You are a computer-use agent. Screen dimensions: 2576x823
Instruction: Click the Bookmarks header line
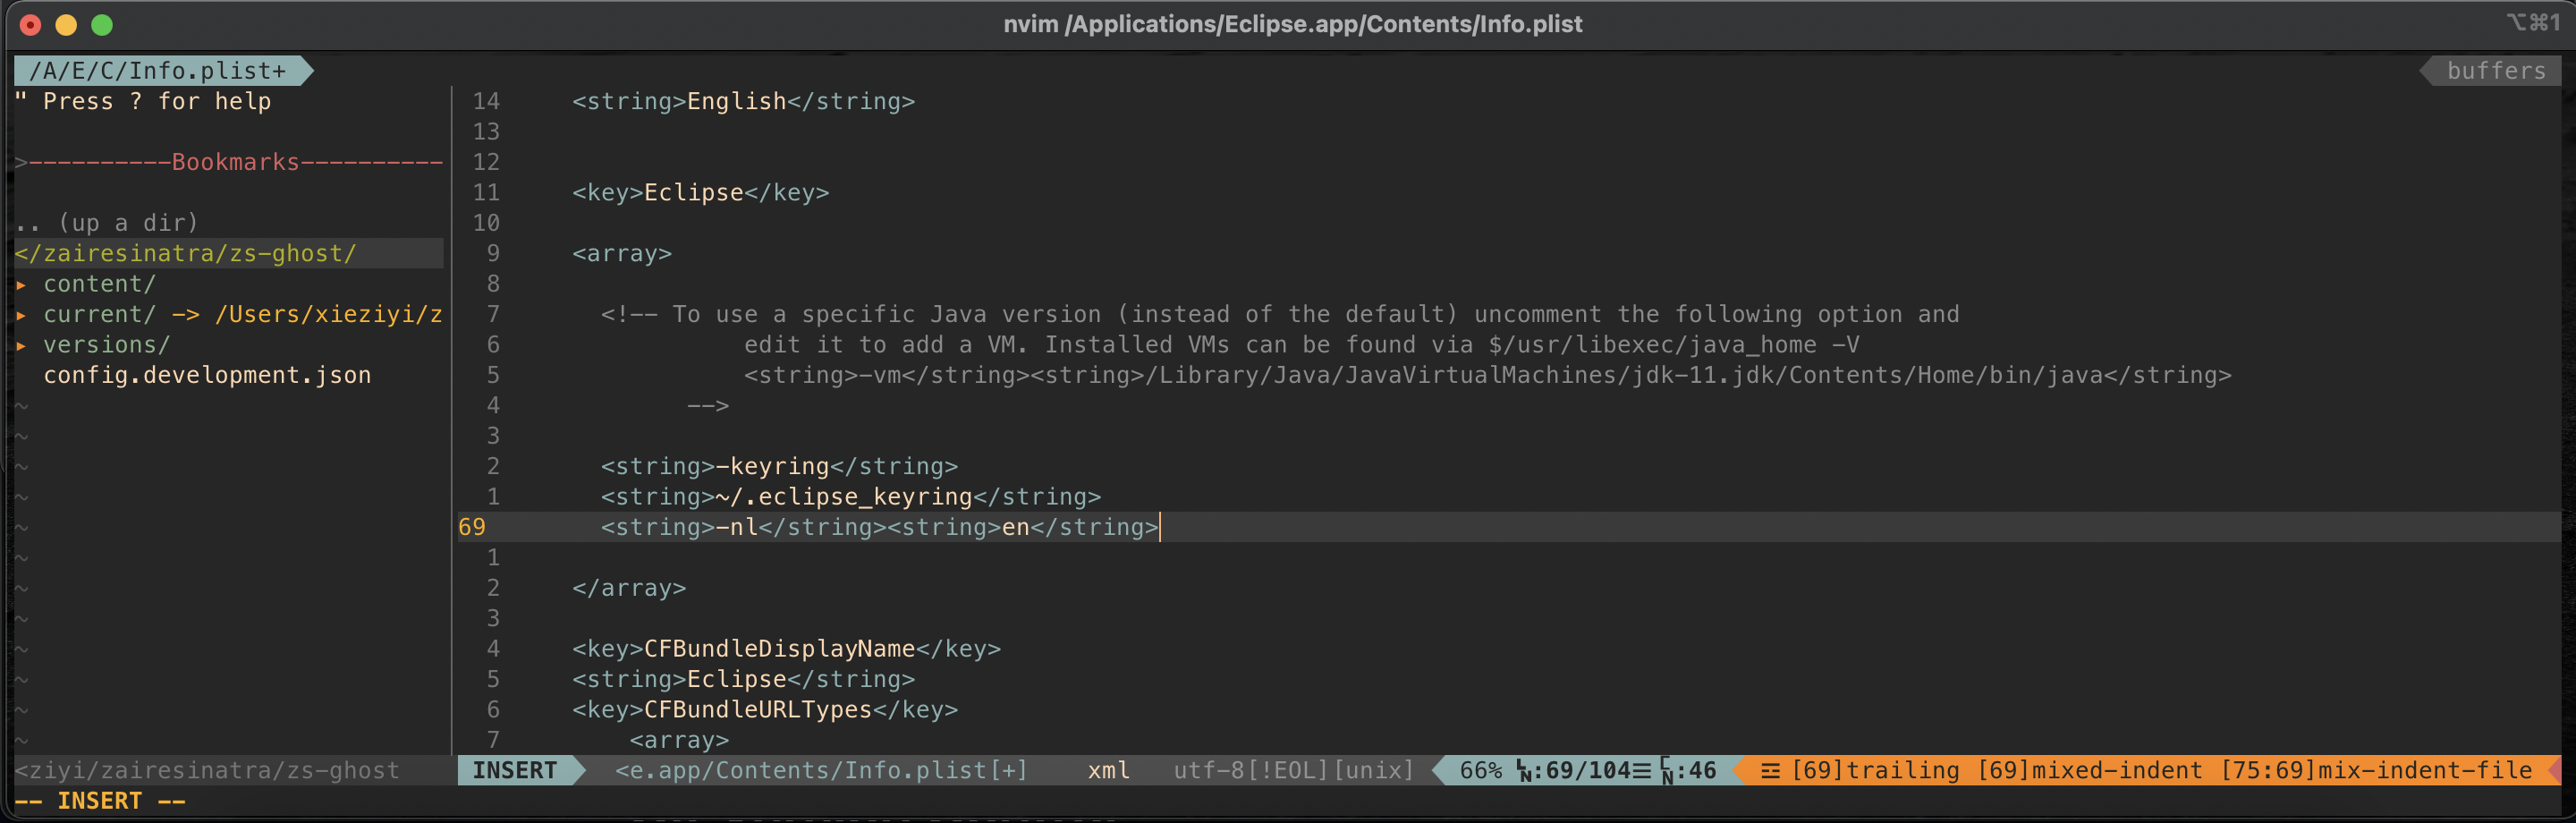click(x=229, y=162)
